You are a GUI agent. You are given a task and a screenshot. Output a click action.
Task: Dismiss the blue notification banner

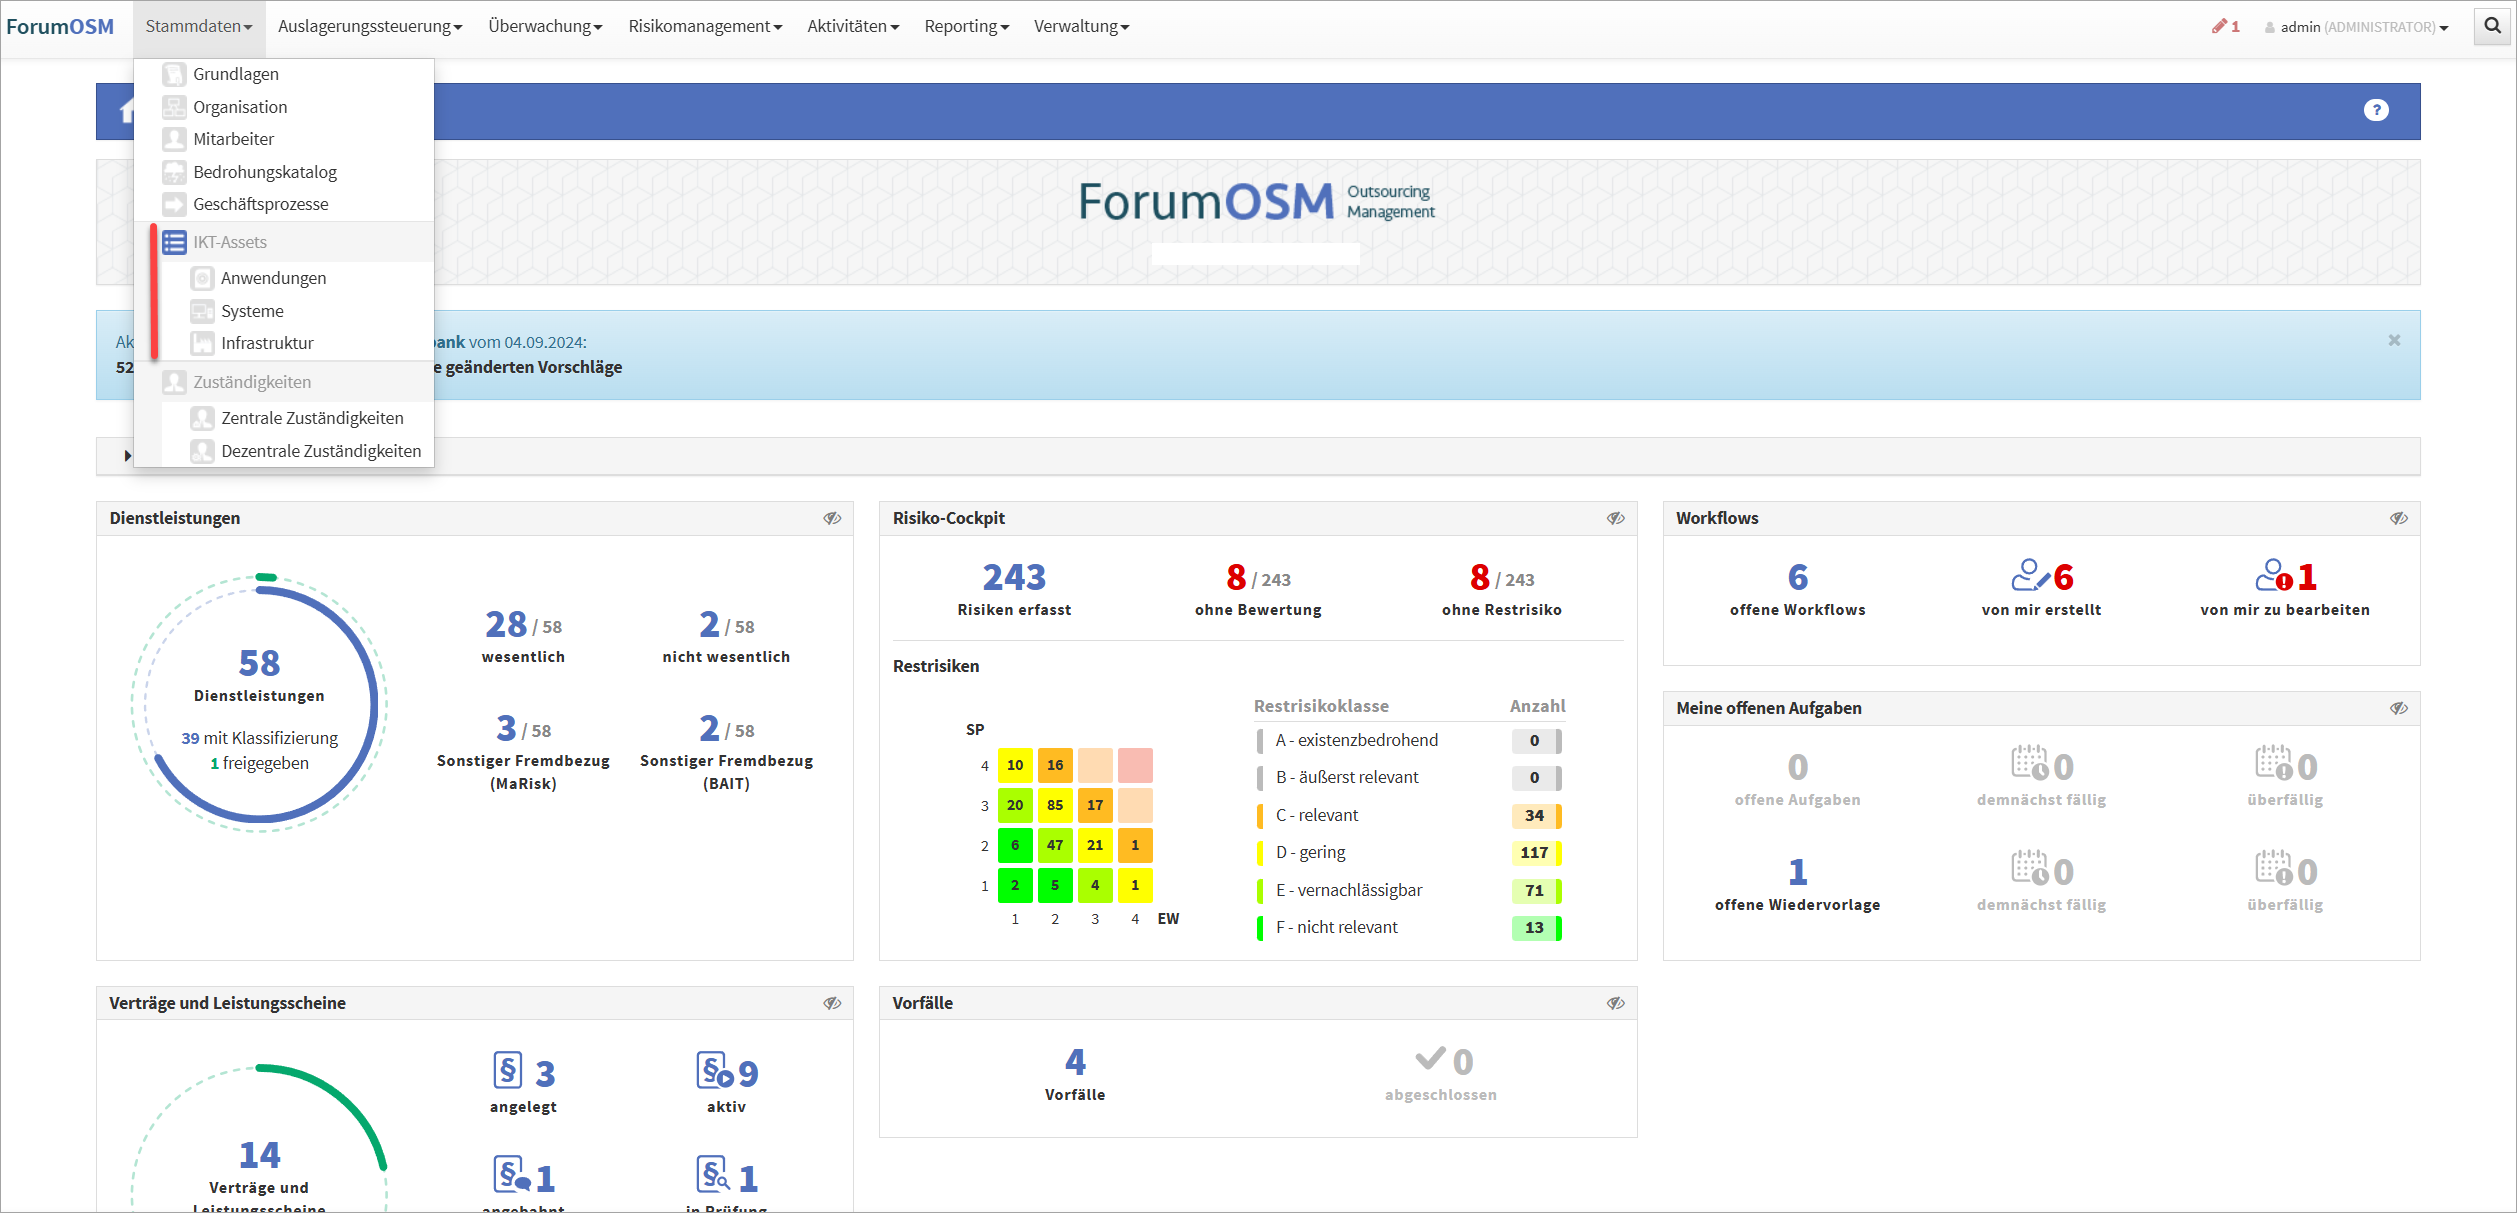(x=2394, y=340)
